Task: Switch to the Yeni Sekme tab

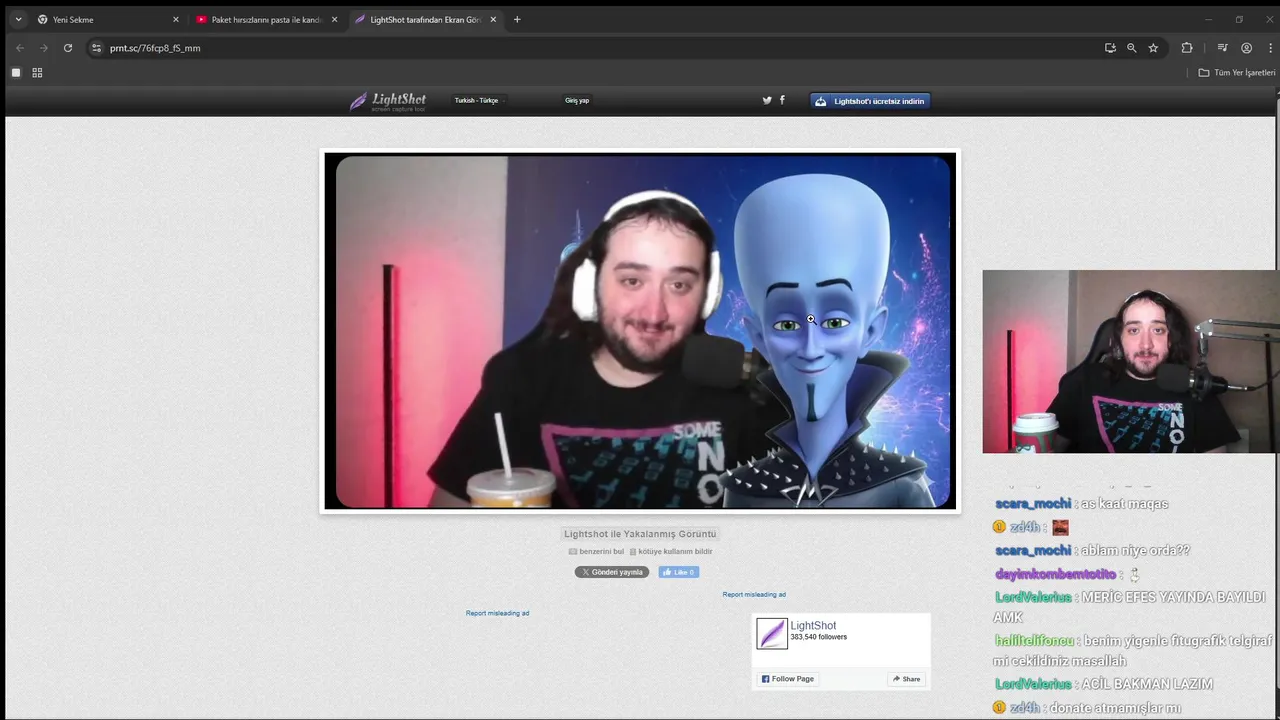Action: pos(108,19)
